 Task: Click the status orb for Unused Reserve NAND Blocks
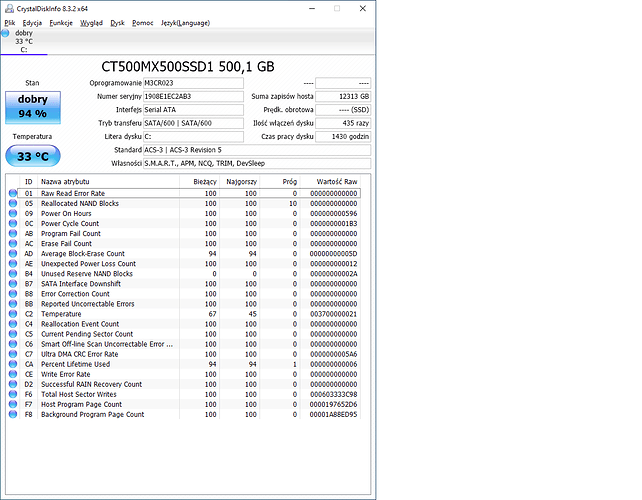13,274
